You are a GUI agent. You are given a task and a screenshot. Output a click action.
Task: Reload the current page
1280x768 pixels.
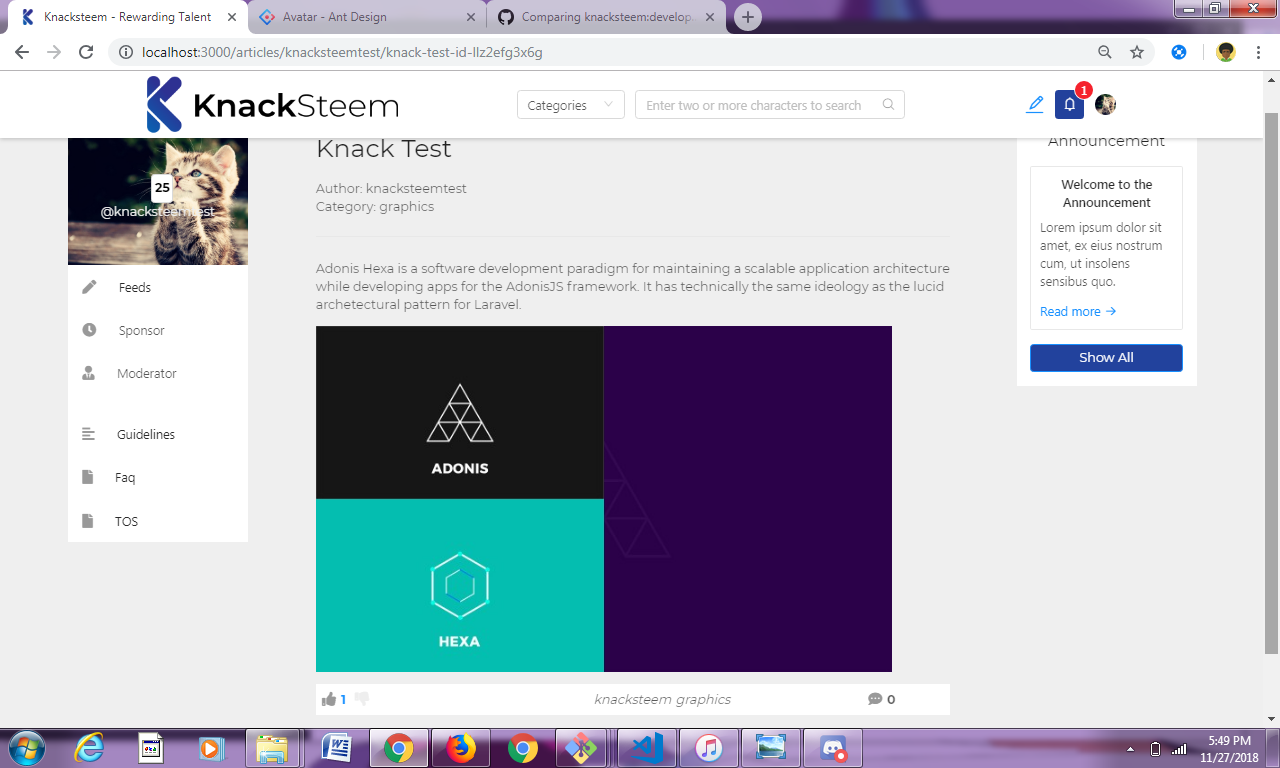coord(86,52)
